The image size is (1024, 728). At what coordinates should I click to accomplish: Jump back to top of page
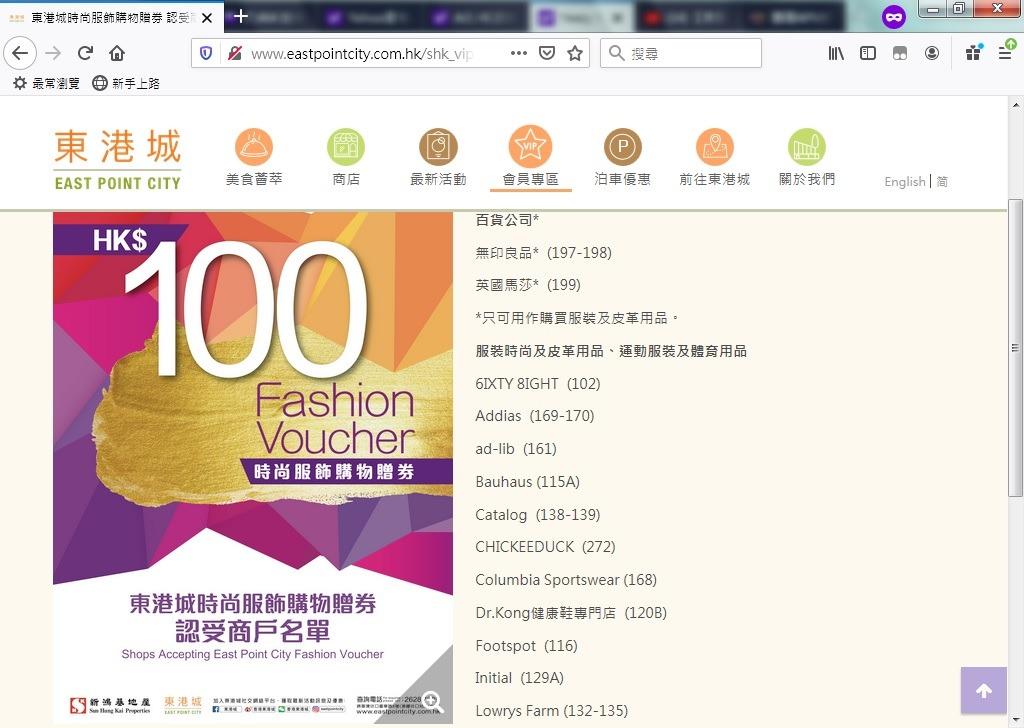pyautogui.click(x=984, y=690)
